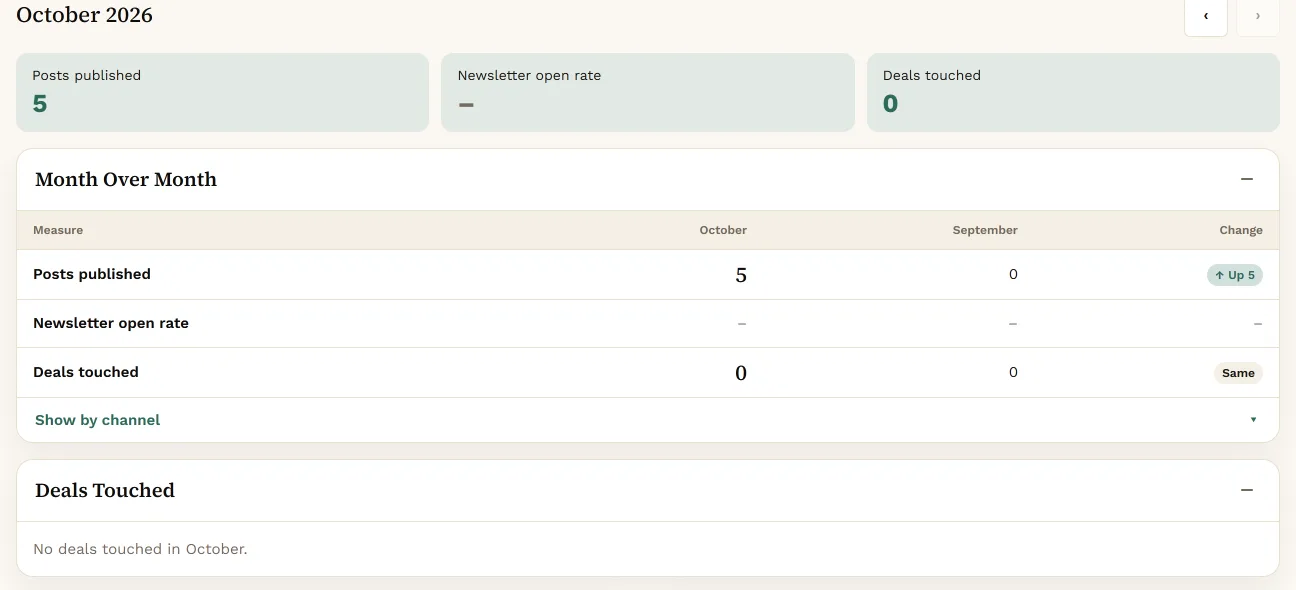Image resolution: width=1296 pixels, height=590 pixels.
Task: Go to the next month
Action: [x=1258, y=16]
